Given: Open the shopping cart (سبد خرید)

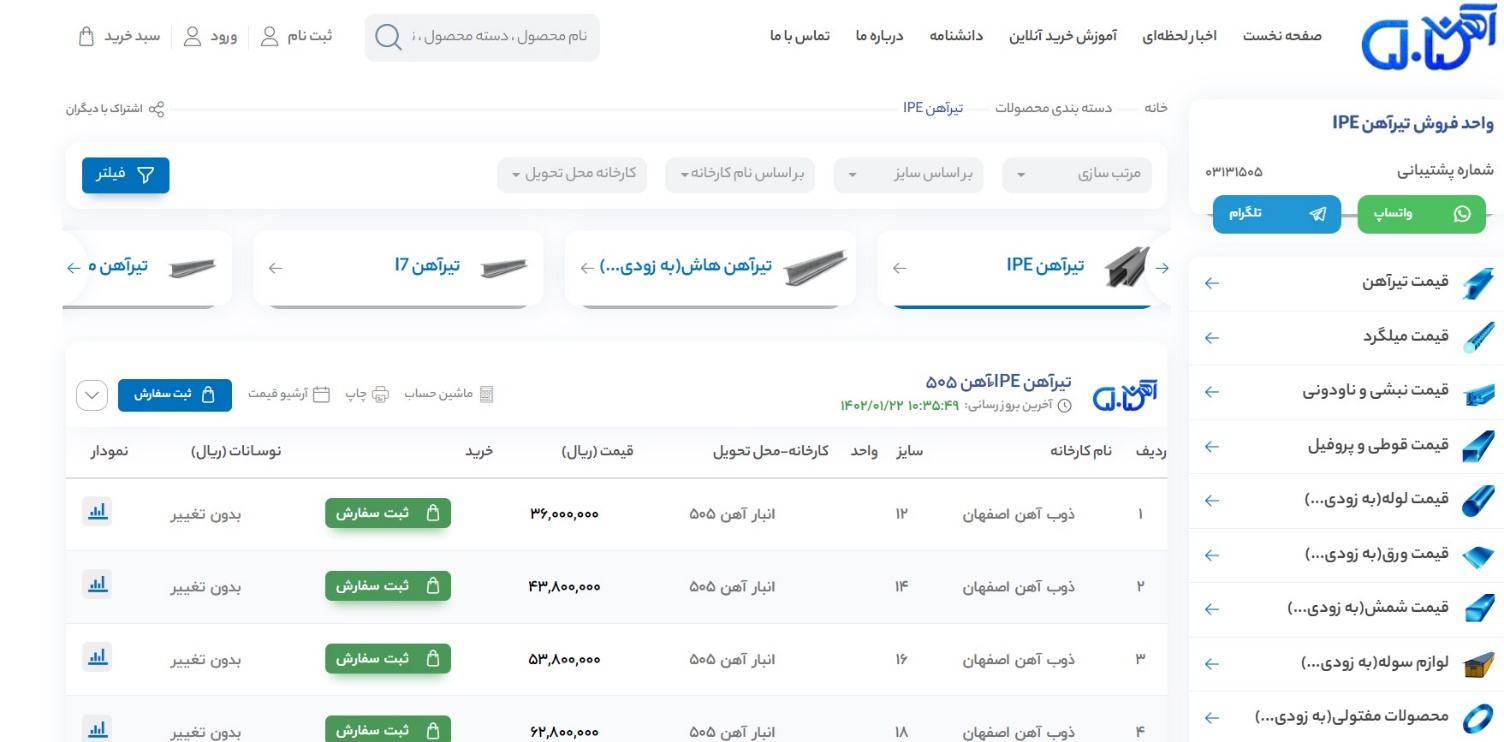Looking at the screenshot, I should tap(119, 36).
